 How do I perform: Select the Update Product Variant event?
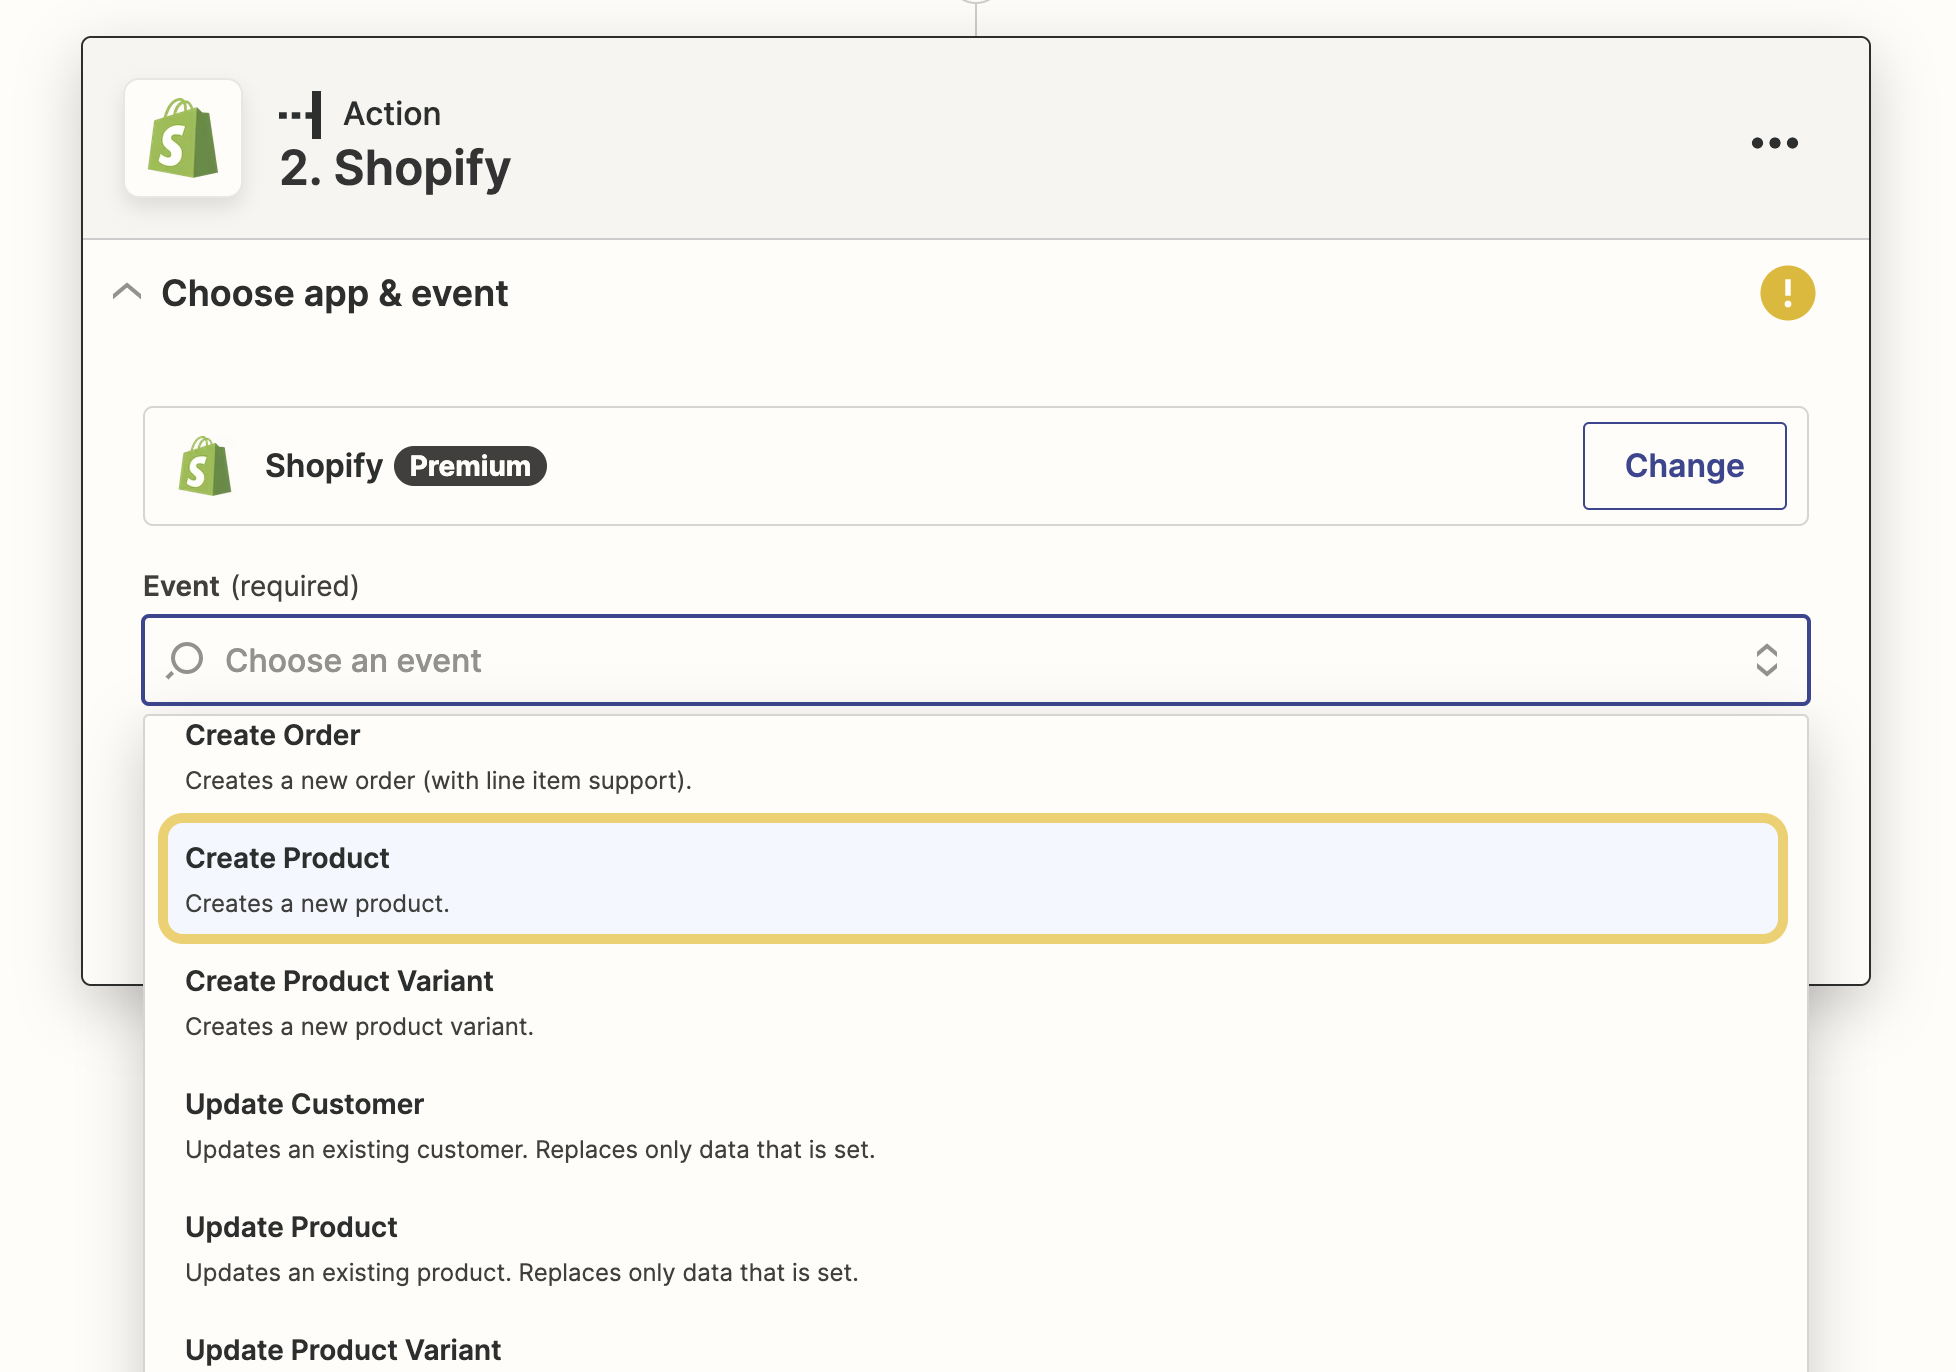(343, 1350)
